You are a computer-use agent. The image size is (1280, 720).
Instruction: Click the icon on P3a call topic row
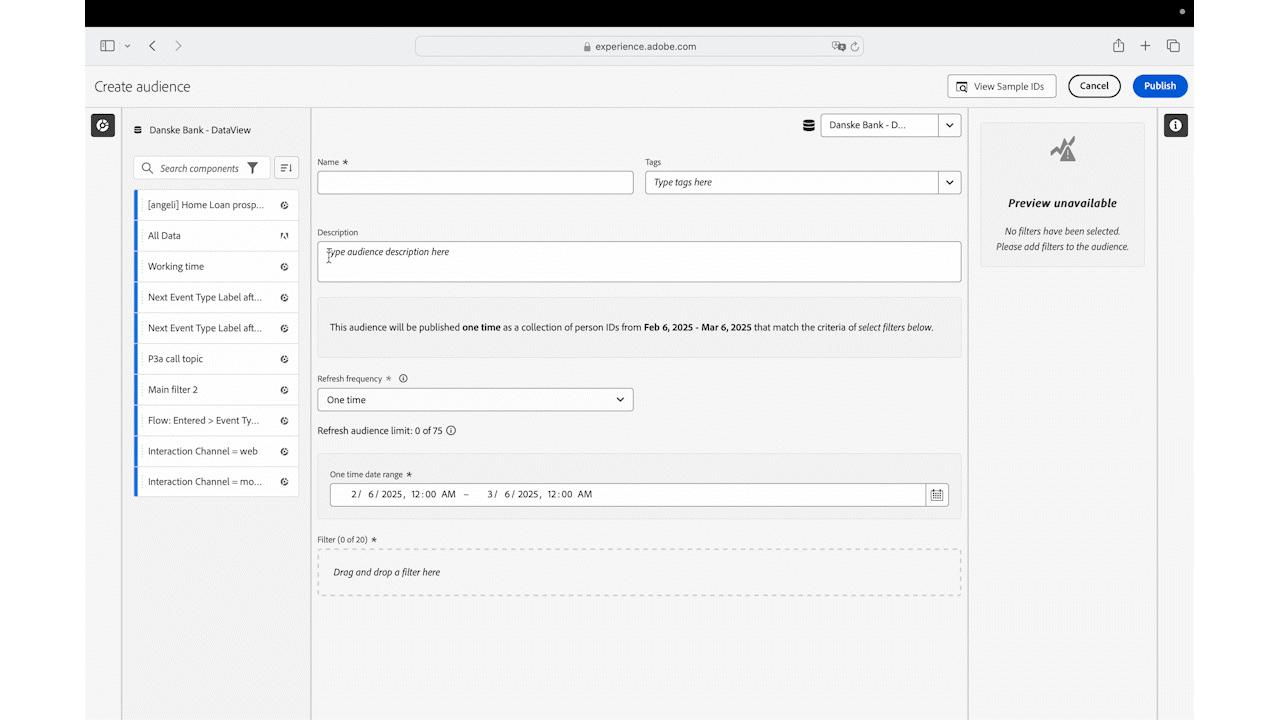pos(284,359)
